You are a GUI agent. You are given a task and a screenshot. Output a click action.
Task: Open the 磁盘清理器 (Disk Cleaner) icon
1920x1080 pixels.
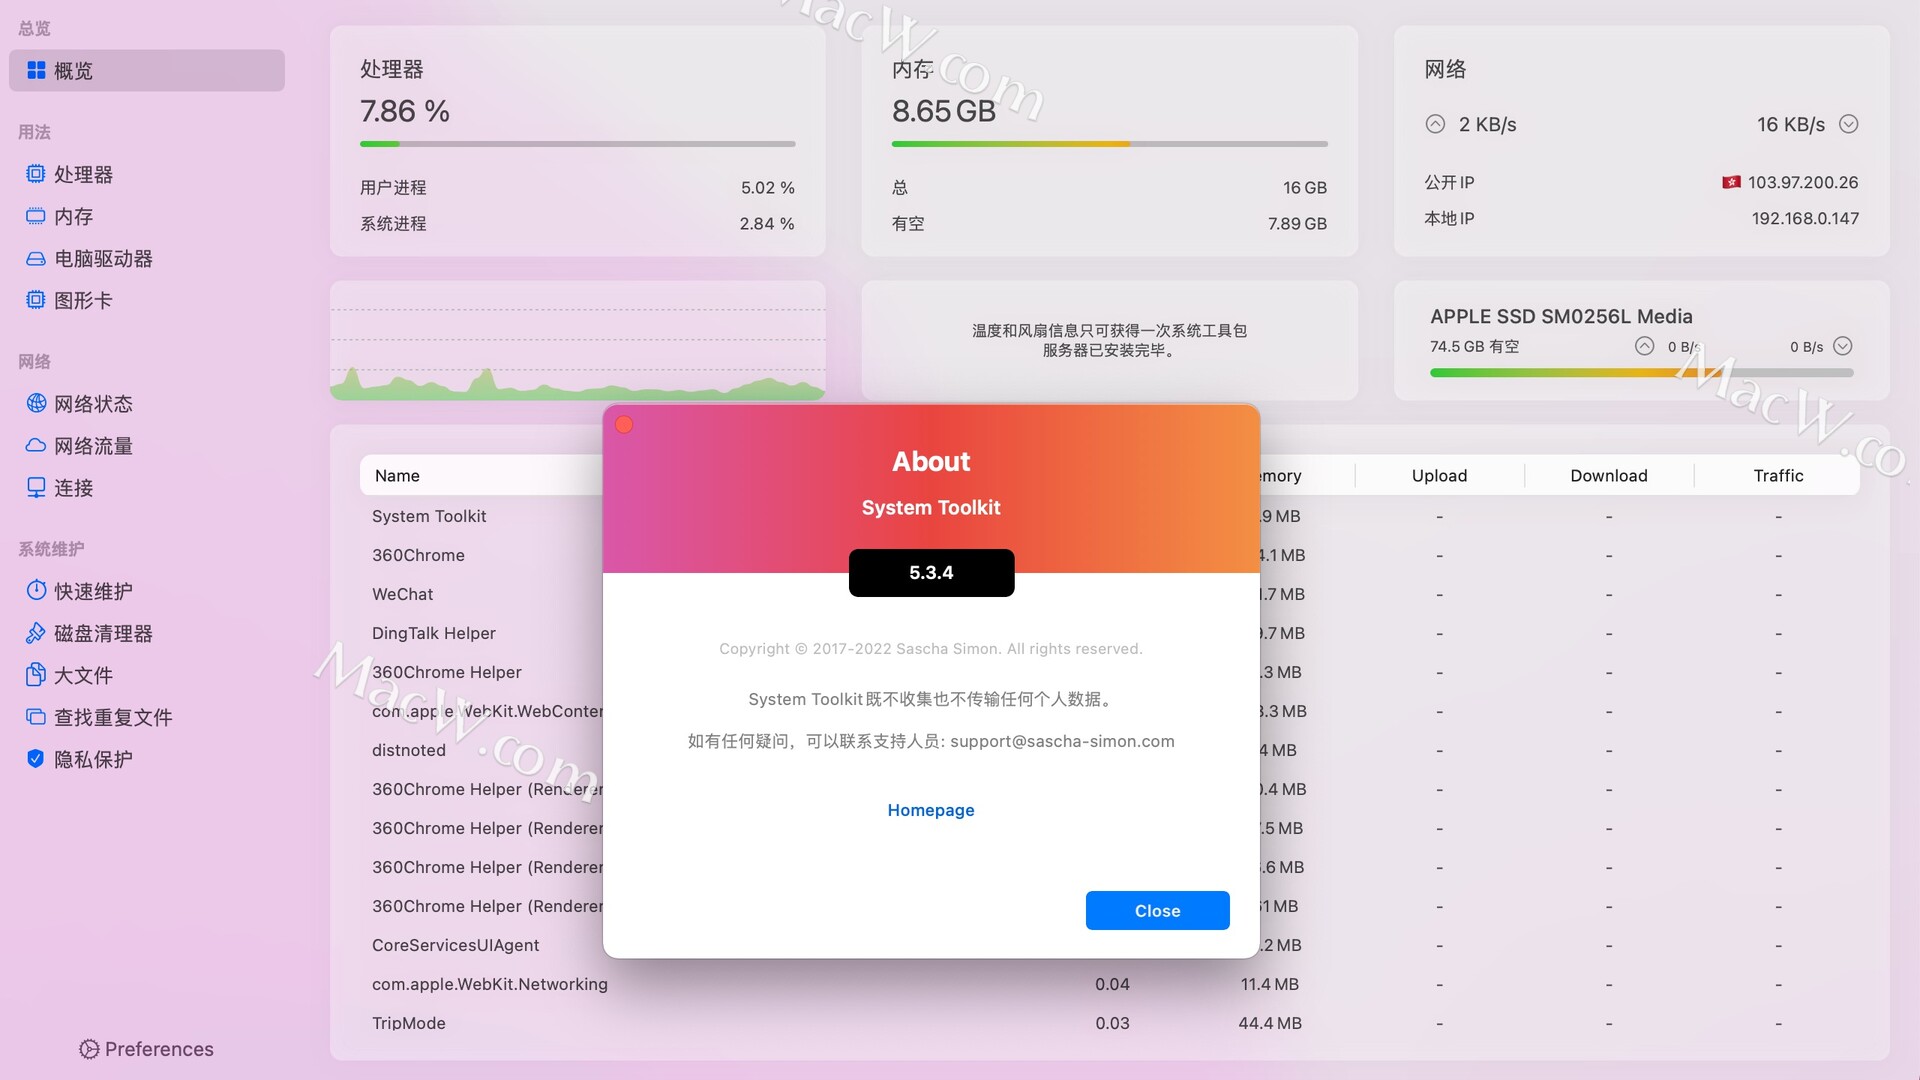pos(34,633)
